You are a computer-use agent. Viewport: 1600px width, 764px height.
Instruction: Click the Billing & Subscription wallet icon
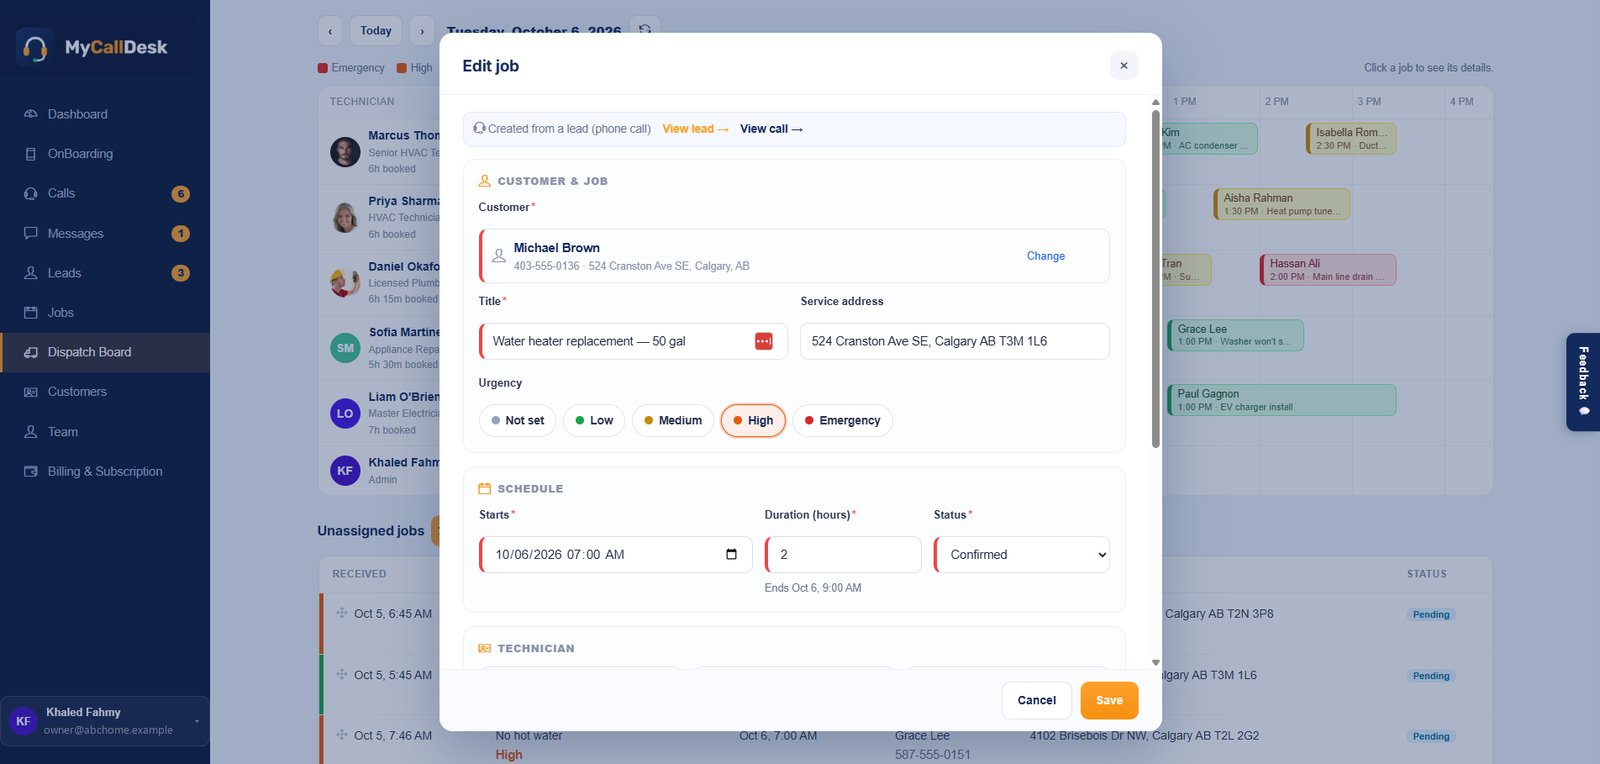tap(31, 471)
